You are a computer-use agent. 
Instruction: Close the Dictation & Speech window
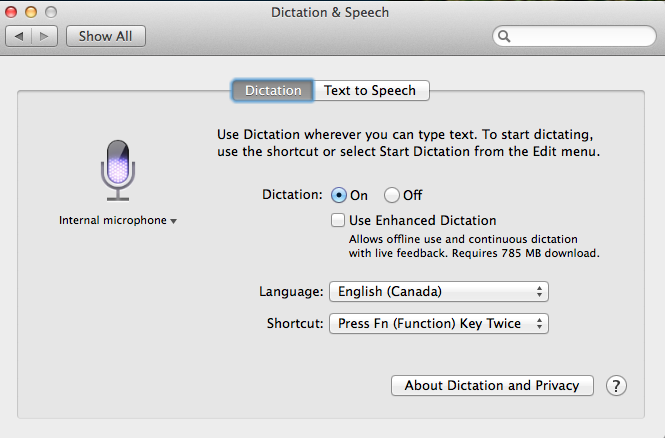pyautogui.click(x=13, y=13)
